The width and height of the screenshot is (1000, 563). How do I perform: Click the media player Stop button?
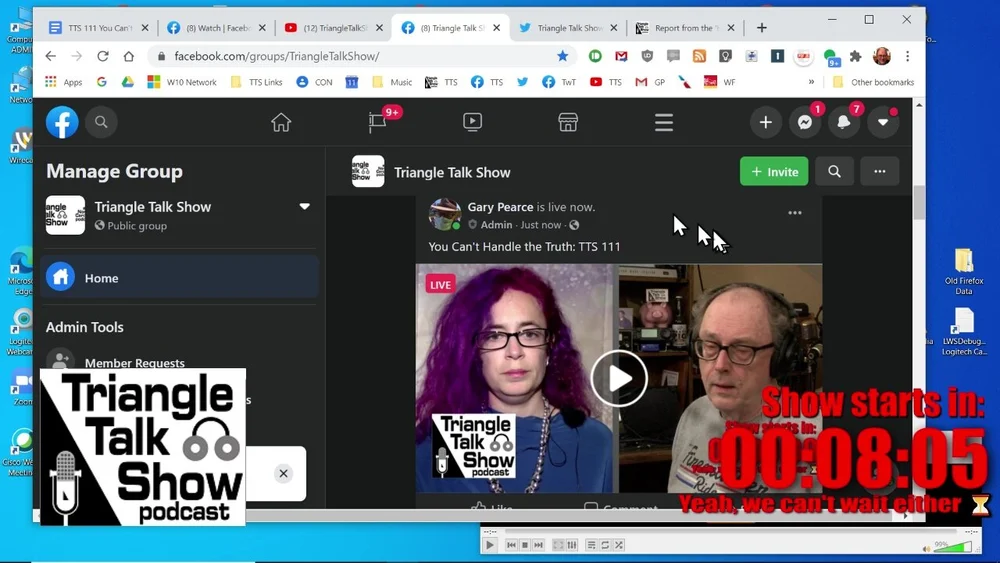(x=524, y=545)
